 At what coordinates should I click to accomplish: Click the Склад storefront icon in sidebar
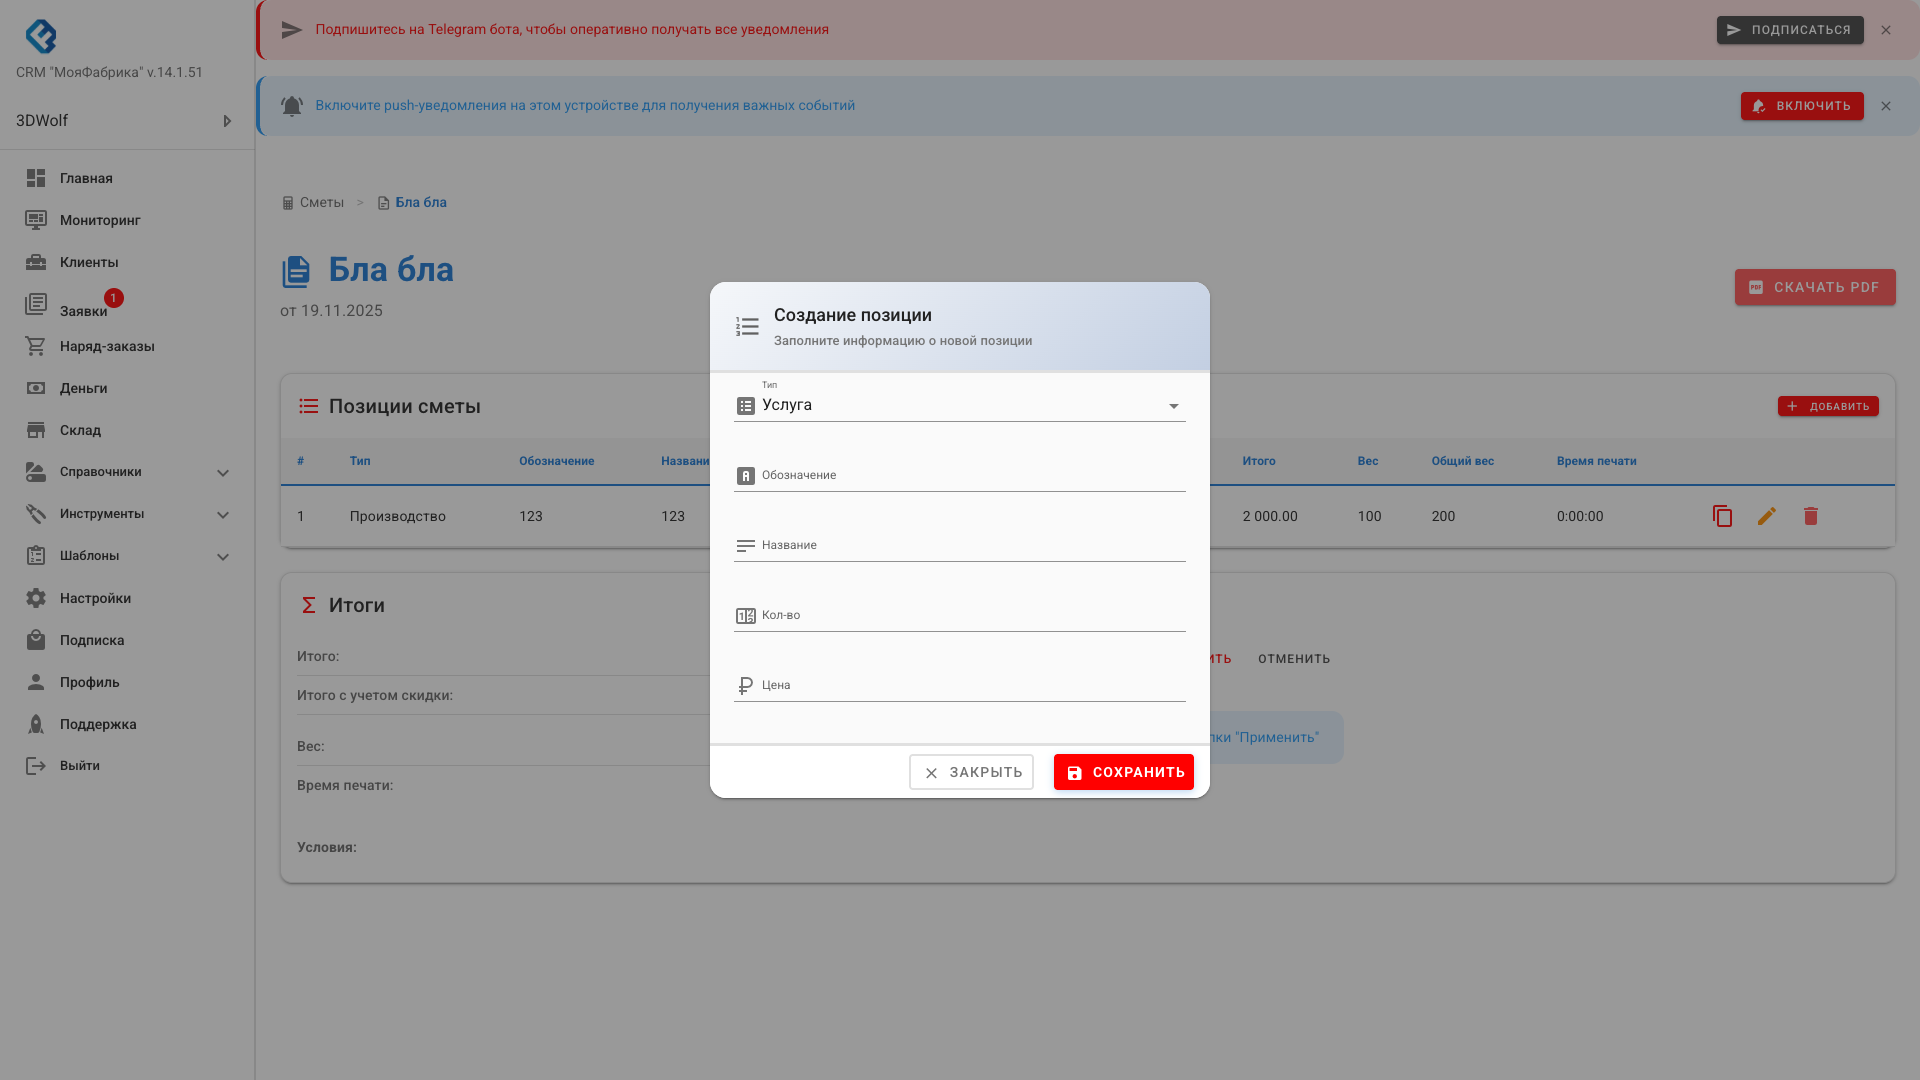pyautogui.click(x=36, y=430)
